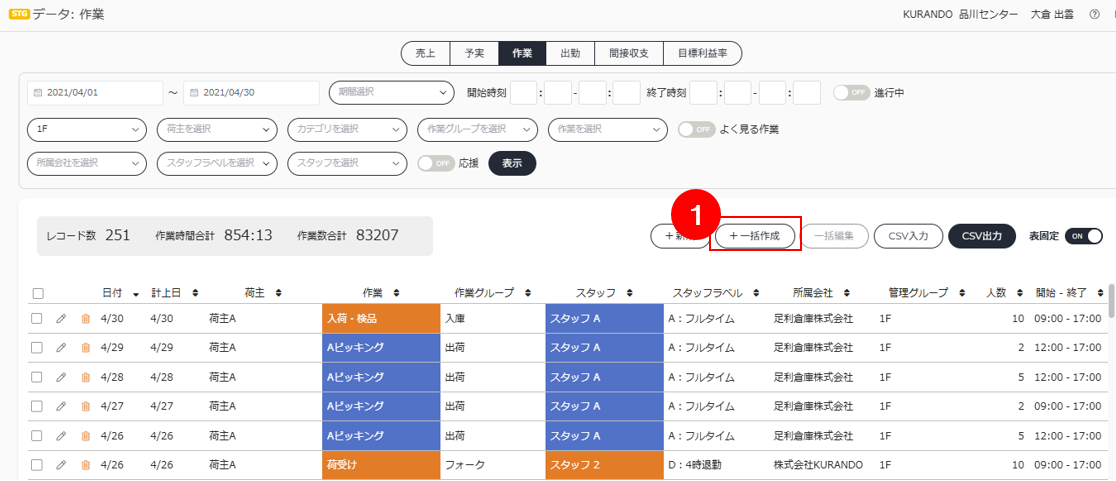Viewport: 1116px width, 481px height.
Task: Check the 4/30 row checkbox
Action: tap(36, 318)
